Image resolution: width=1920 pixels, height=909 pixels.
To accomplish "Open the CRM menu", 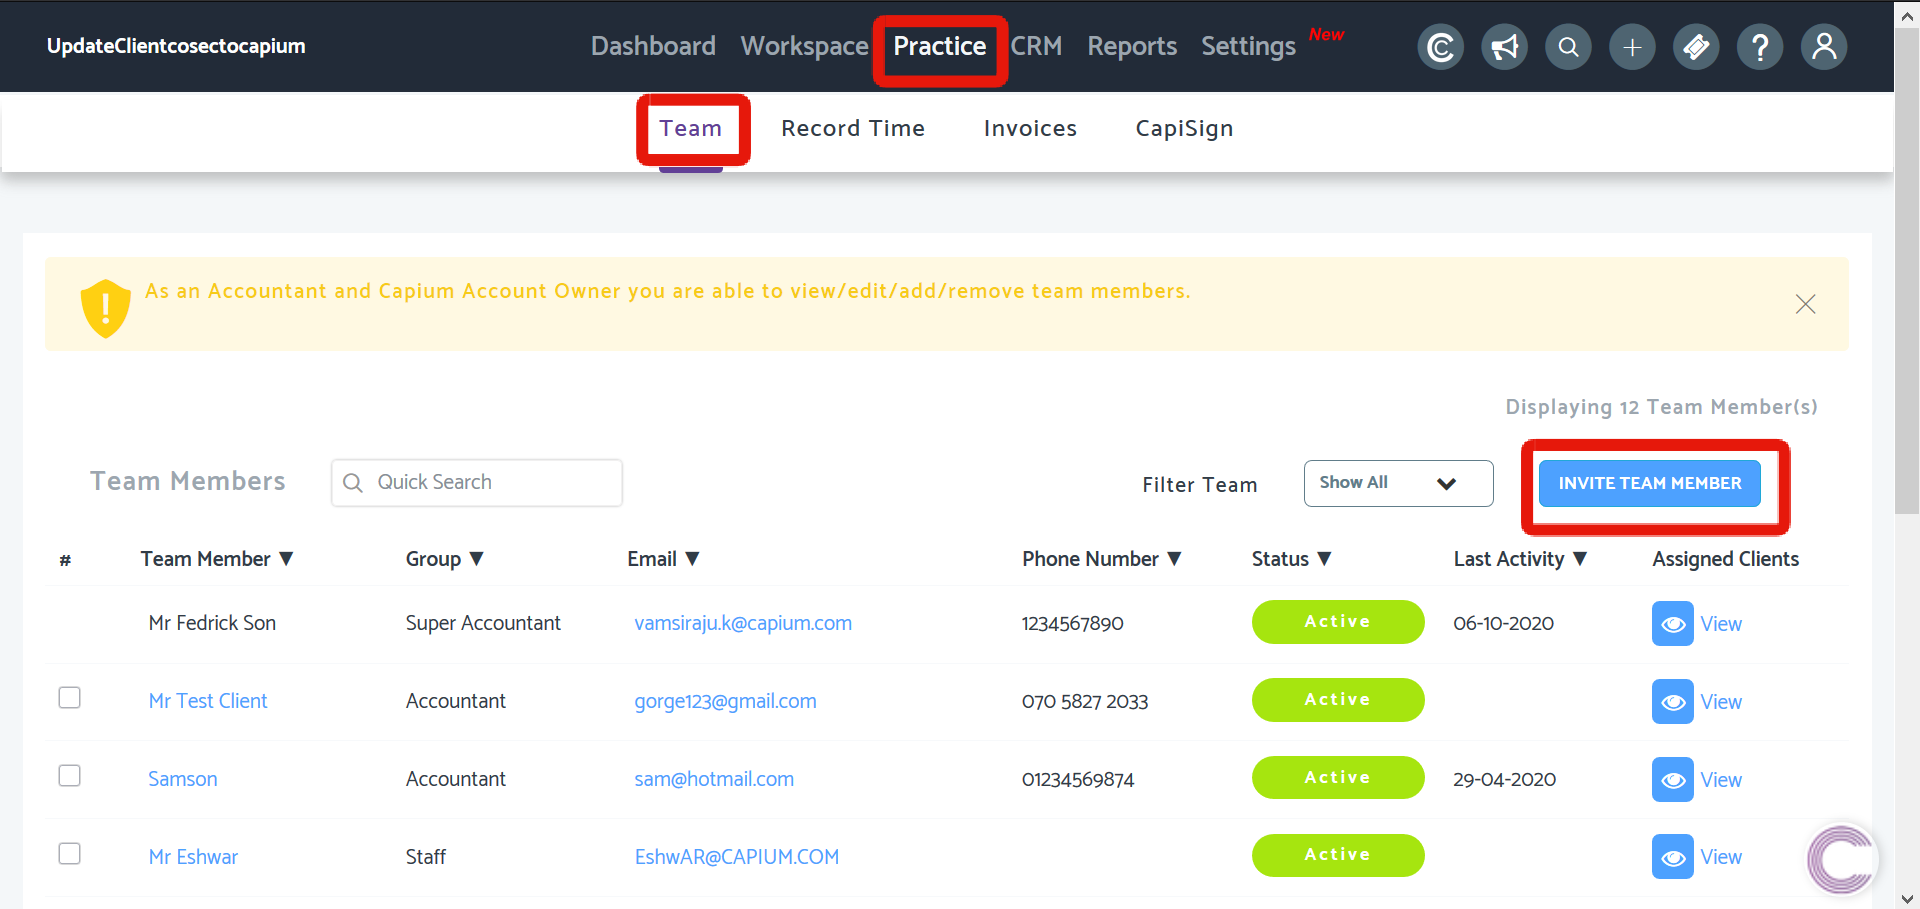I will tap(1036, 46).
